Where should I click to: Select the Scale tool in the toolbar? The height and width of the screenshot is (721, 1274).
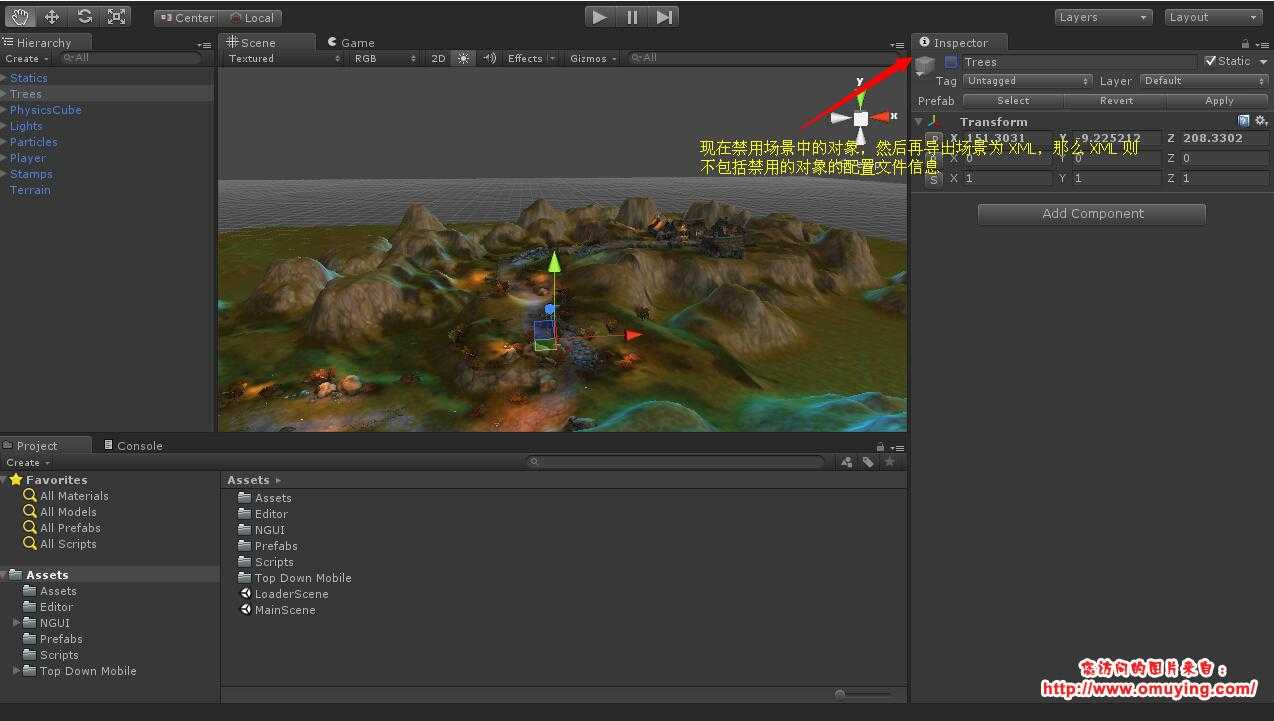(x=117, y=17)
